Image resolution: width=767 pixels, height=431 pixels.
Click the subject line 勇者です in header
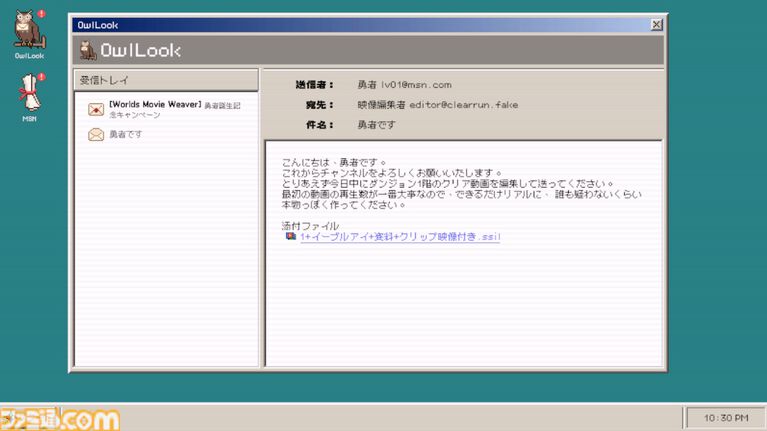coord(376,125)
